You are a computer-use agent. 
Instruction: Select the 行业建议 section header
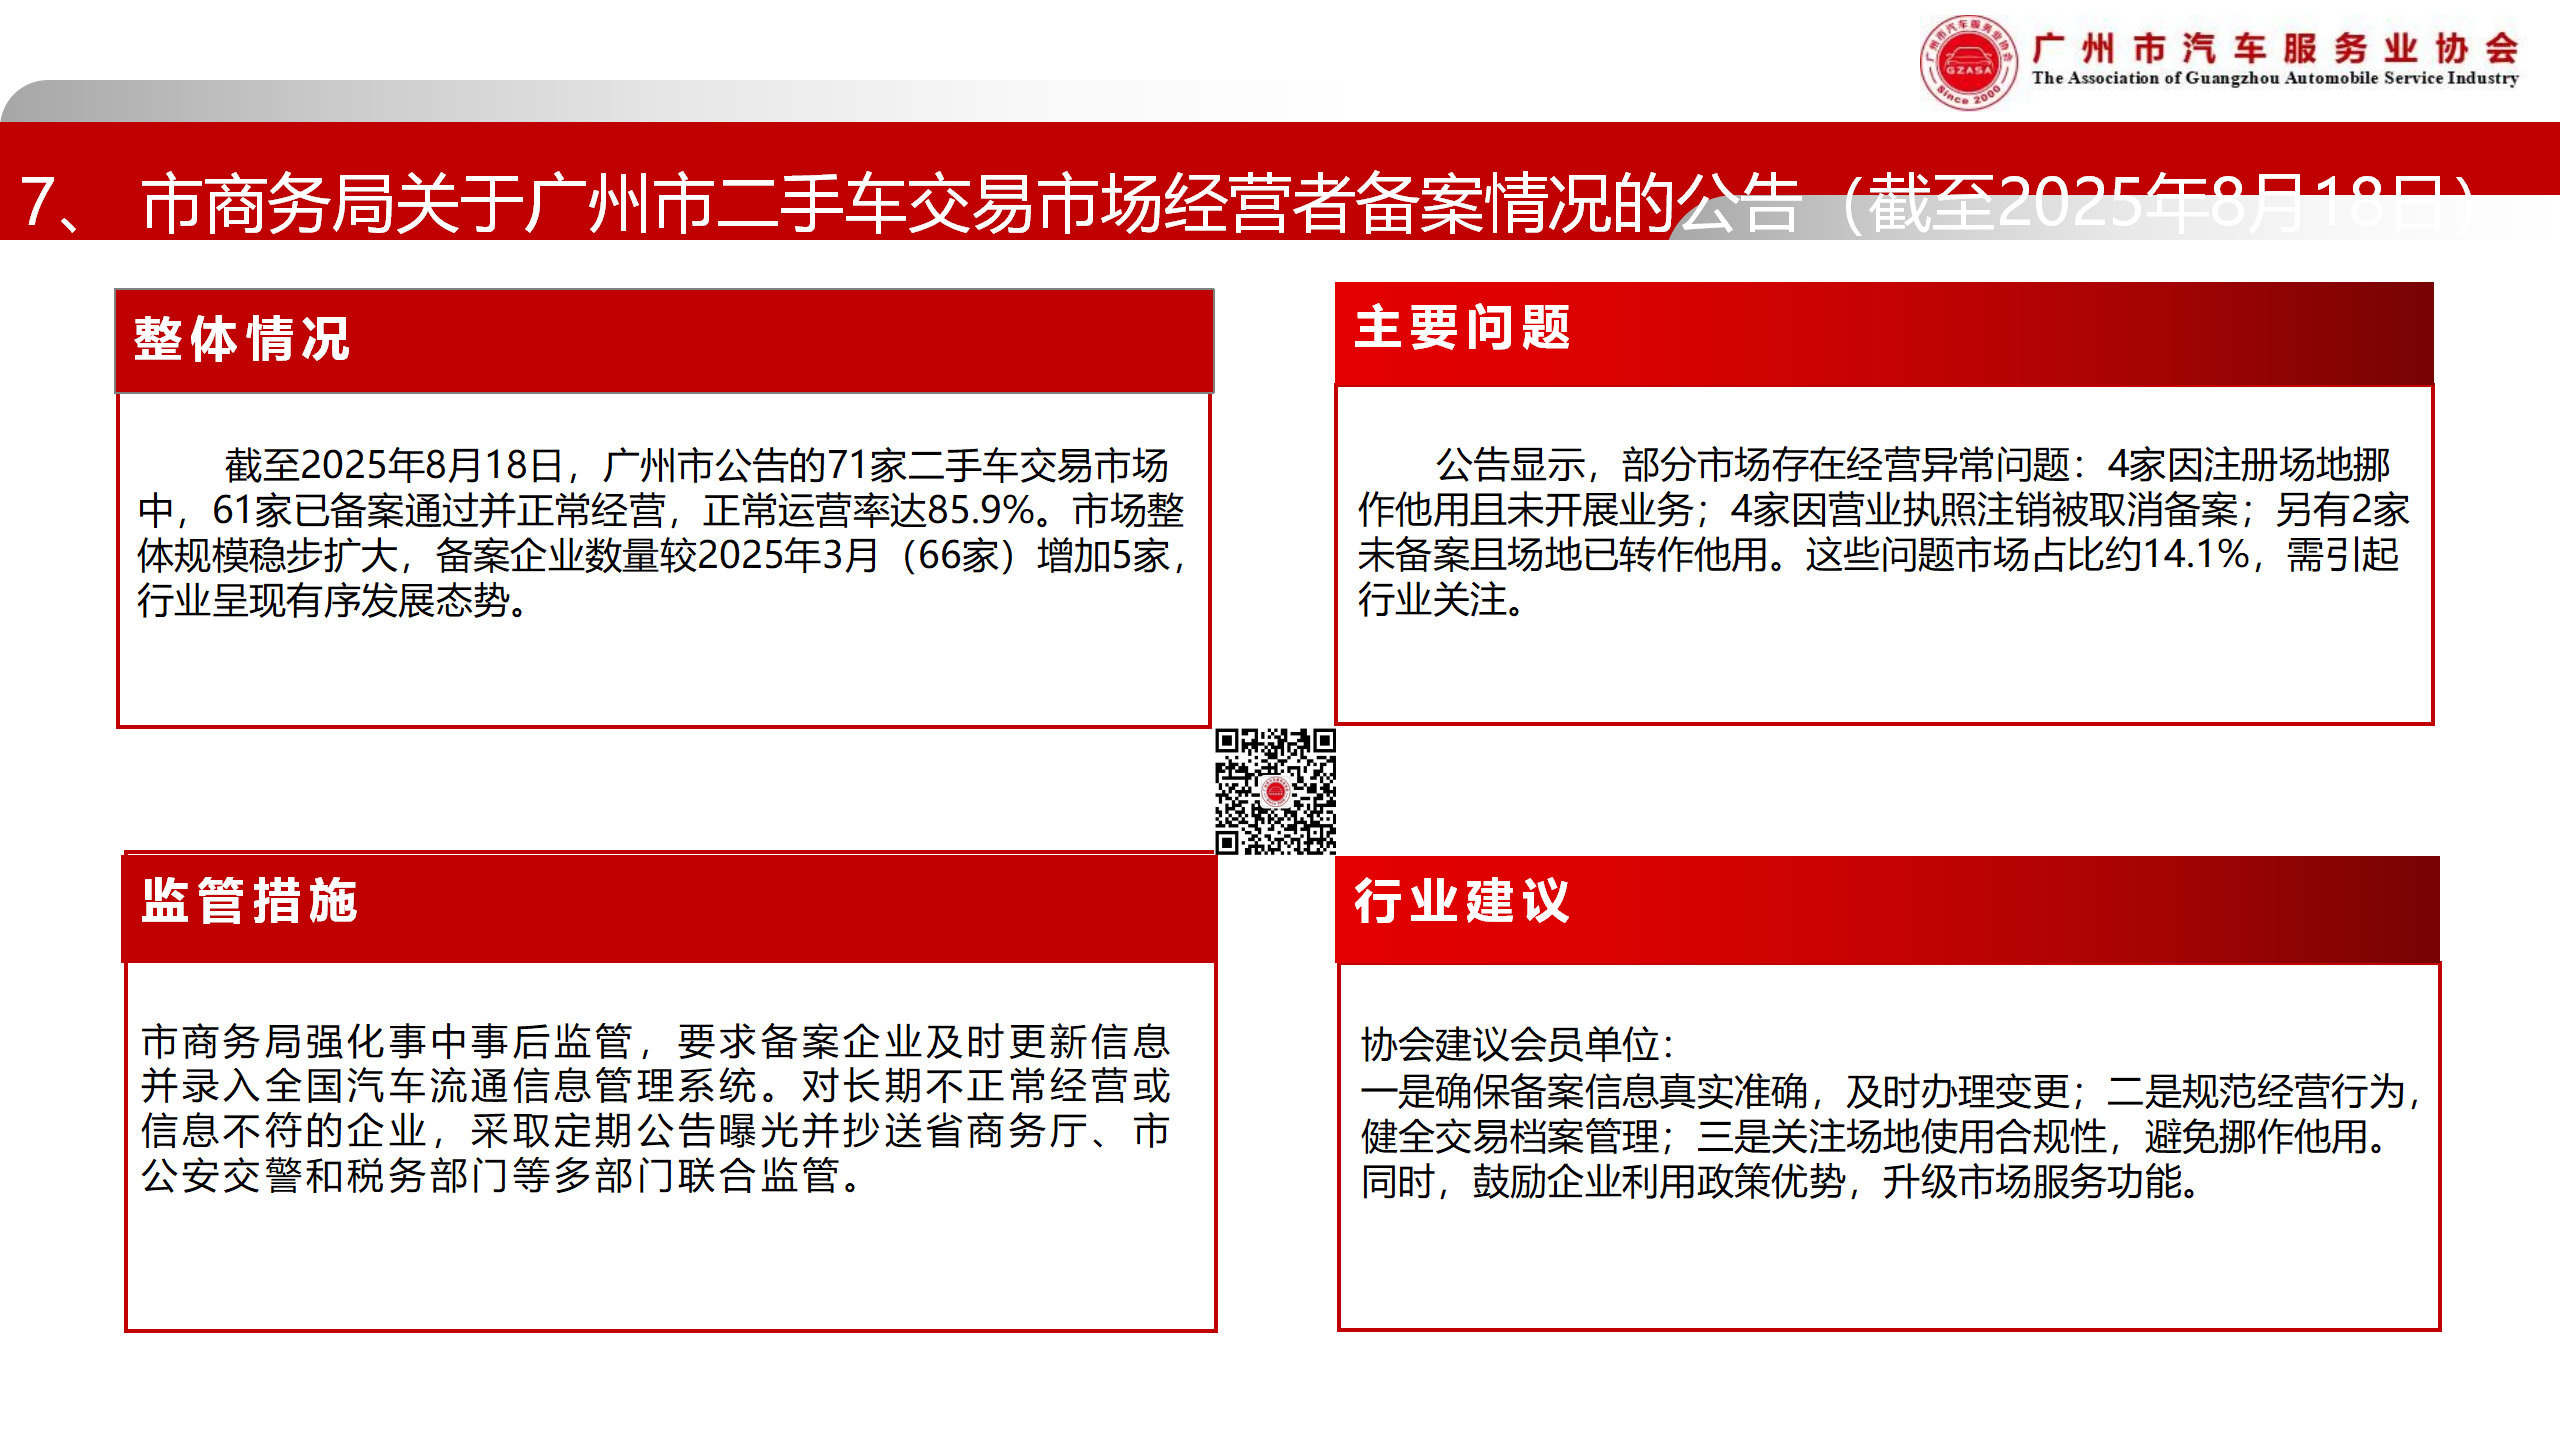click(x=1887, y=909)
